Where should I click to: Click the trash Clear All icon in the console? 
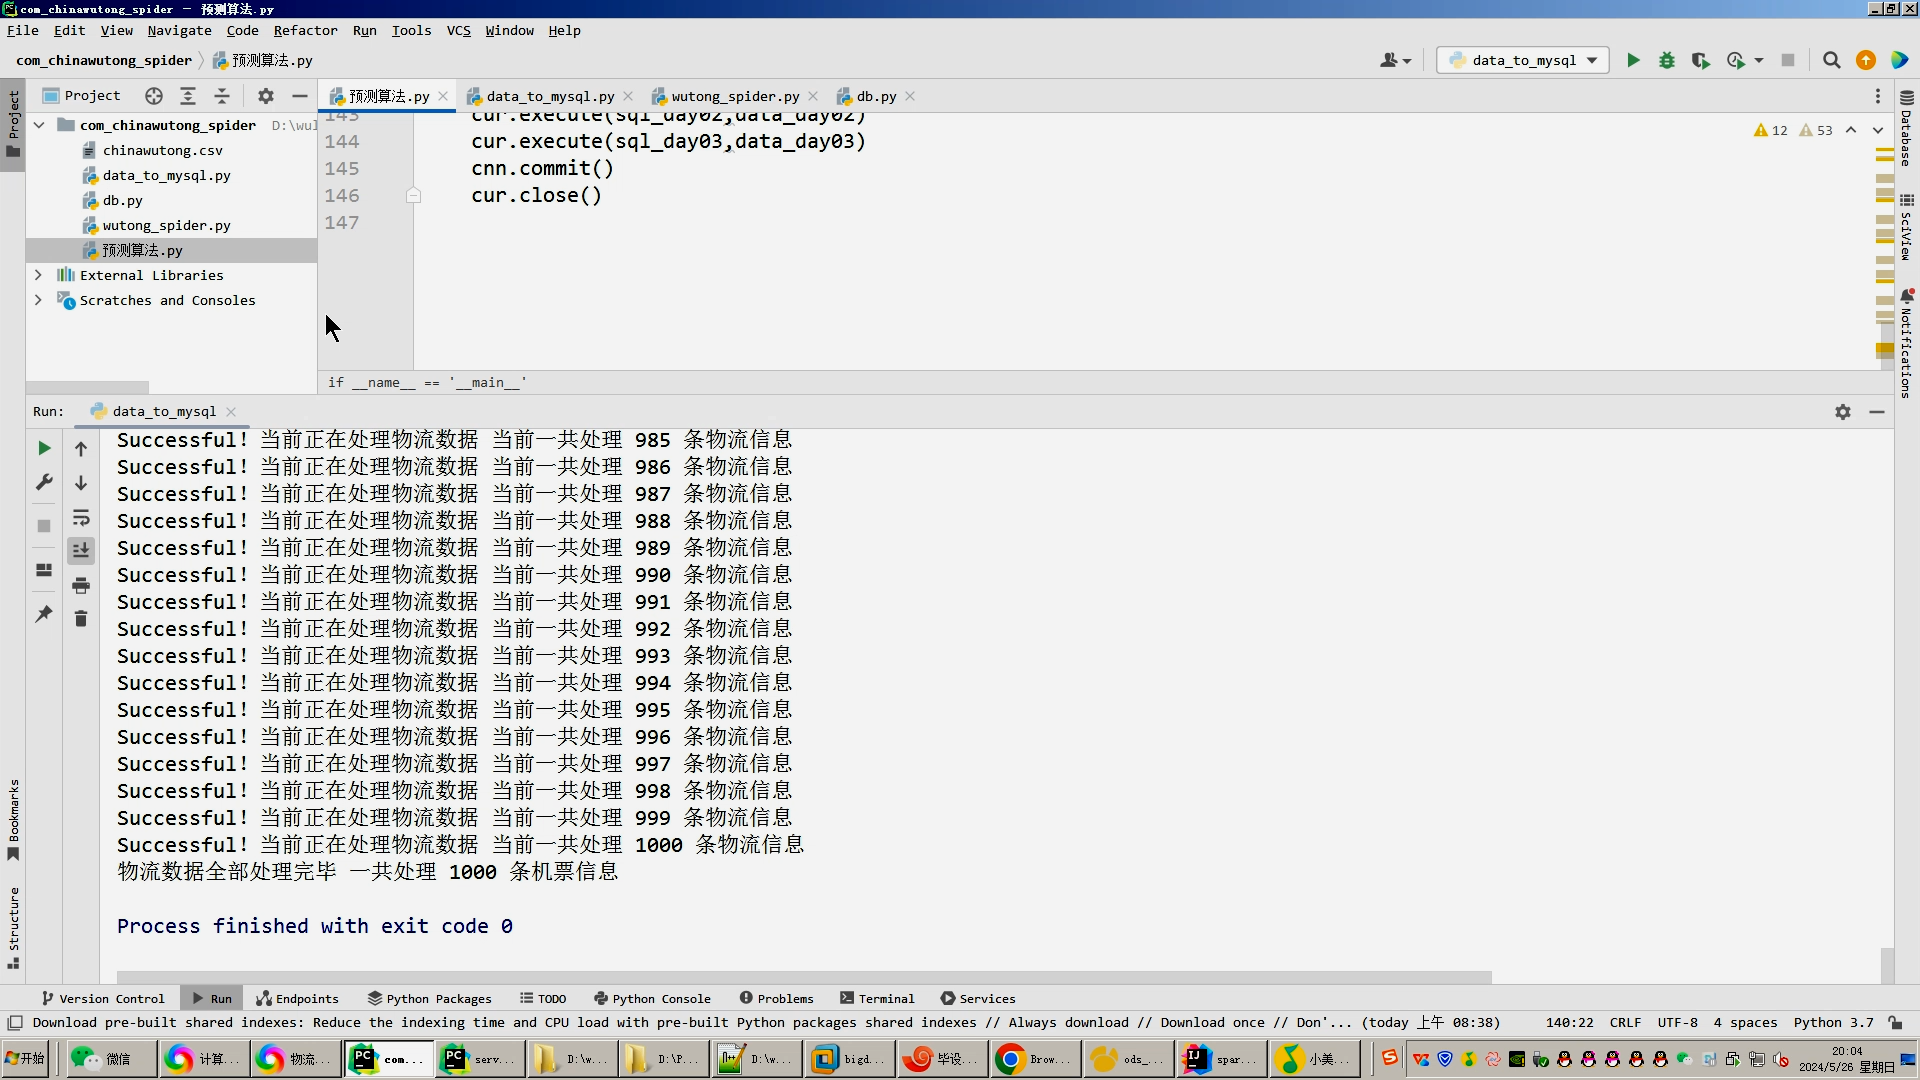pos(81,619)
